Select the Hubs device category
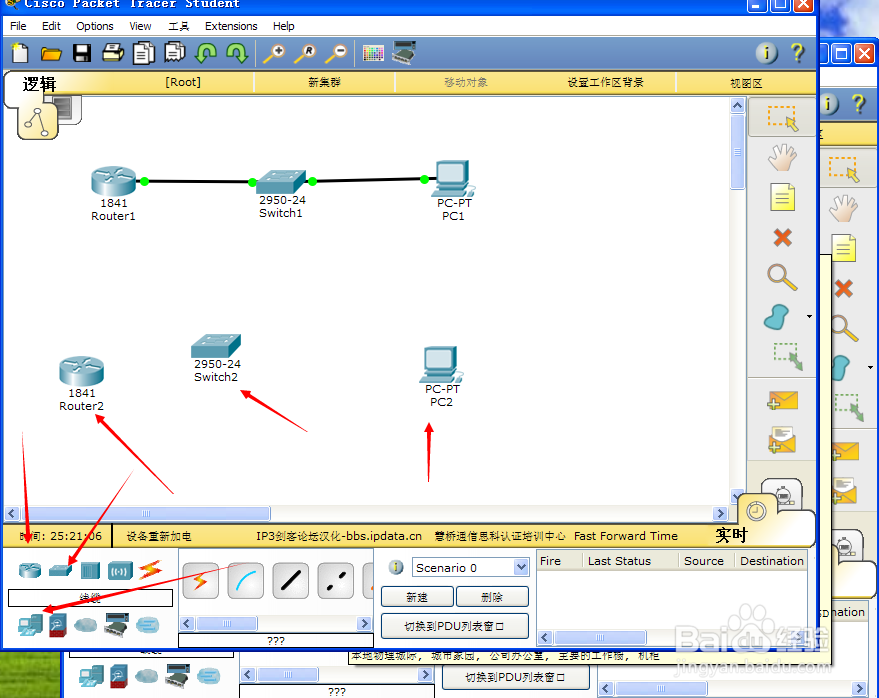The height and width of the screenshot is (698, 879). pyautogui.click(x=90, y=570)
